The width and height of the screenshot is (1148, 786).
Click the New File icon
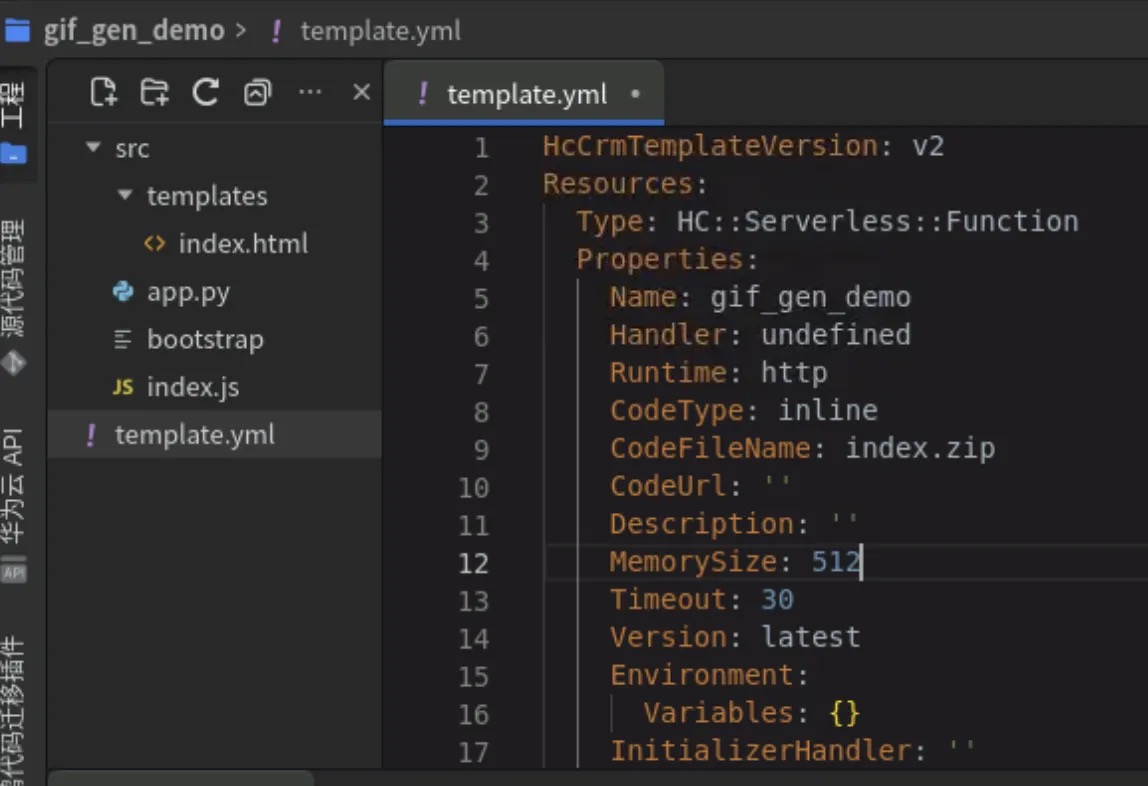(x=103, y=93)
